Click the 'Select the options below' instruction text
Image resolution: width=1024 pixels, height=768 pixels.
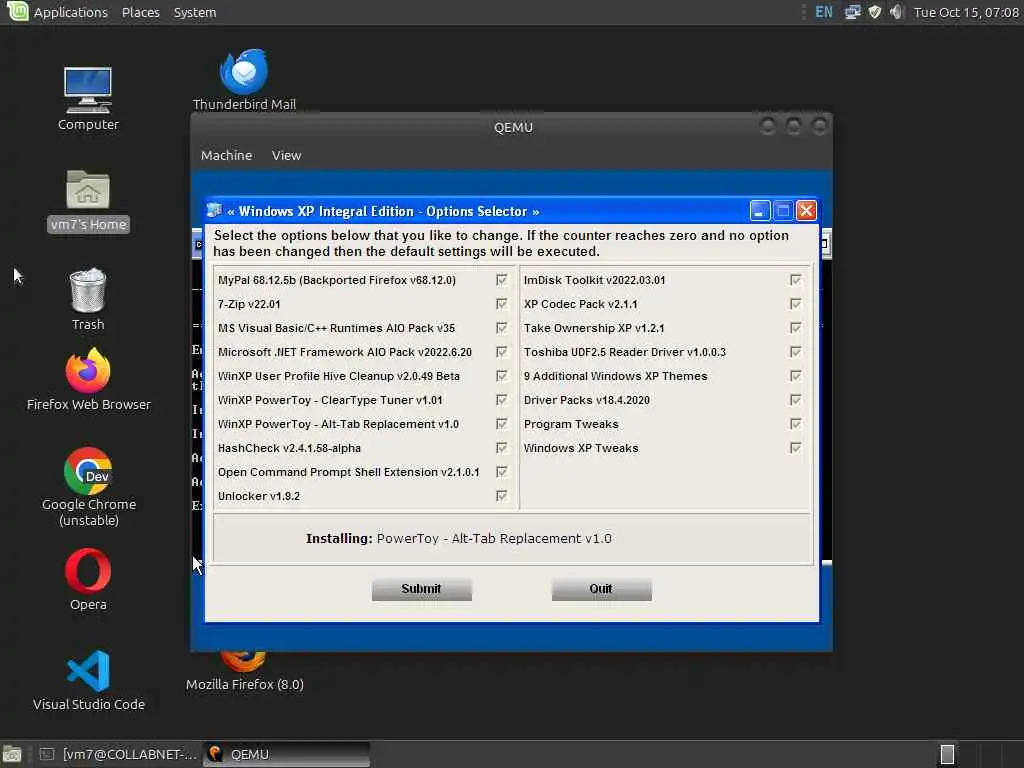[501, 243]
